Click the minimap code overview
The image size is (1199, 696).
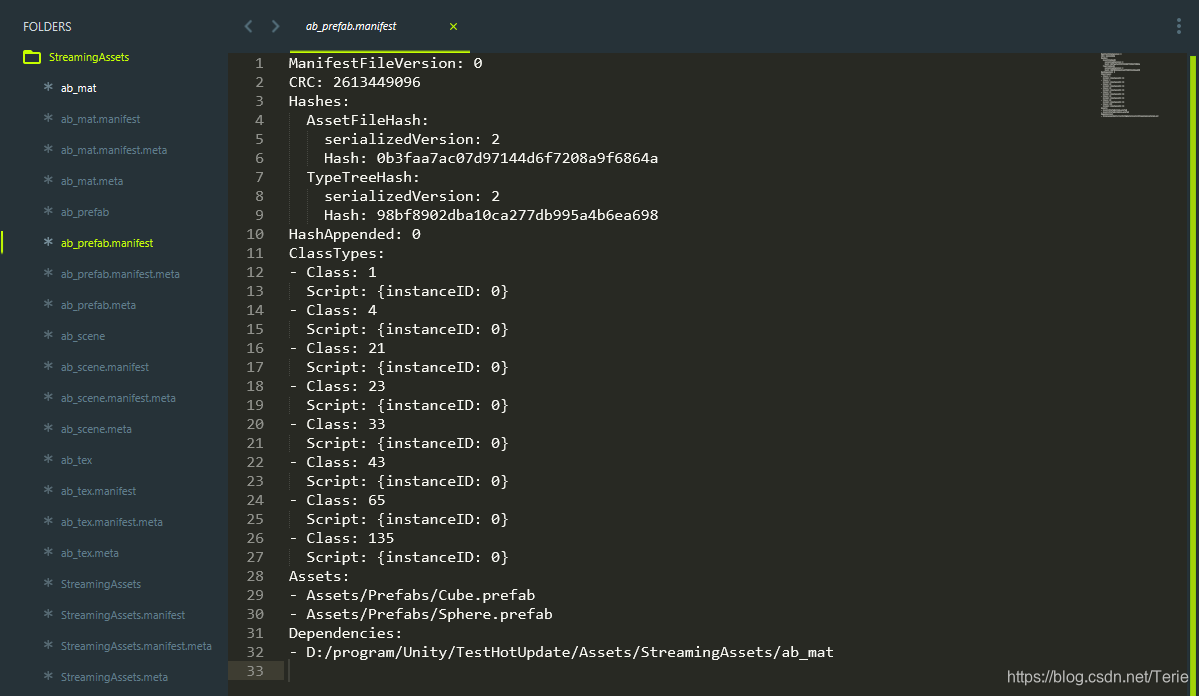(x=1129, y=85)
